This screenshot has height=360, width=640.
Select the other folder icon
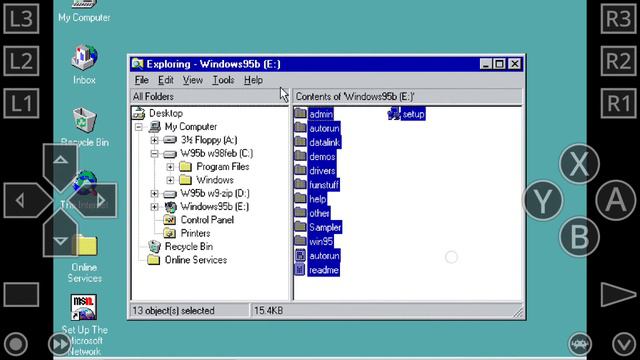point(300,212)
